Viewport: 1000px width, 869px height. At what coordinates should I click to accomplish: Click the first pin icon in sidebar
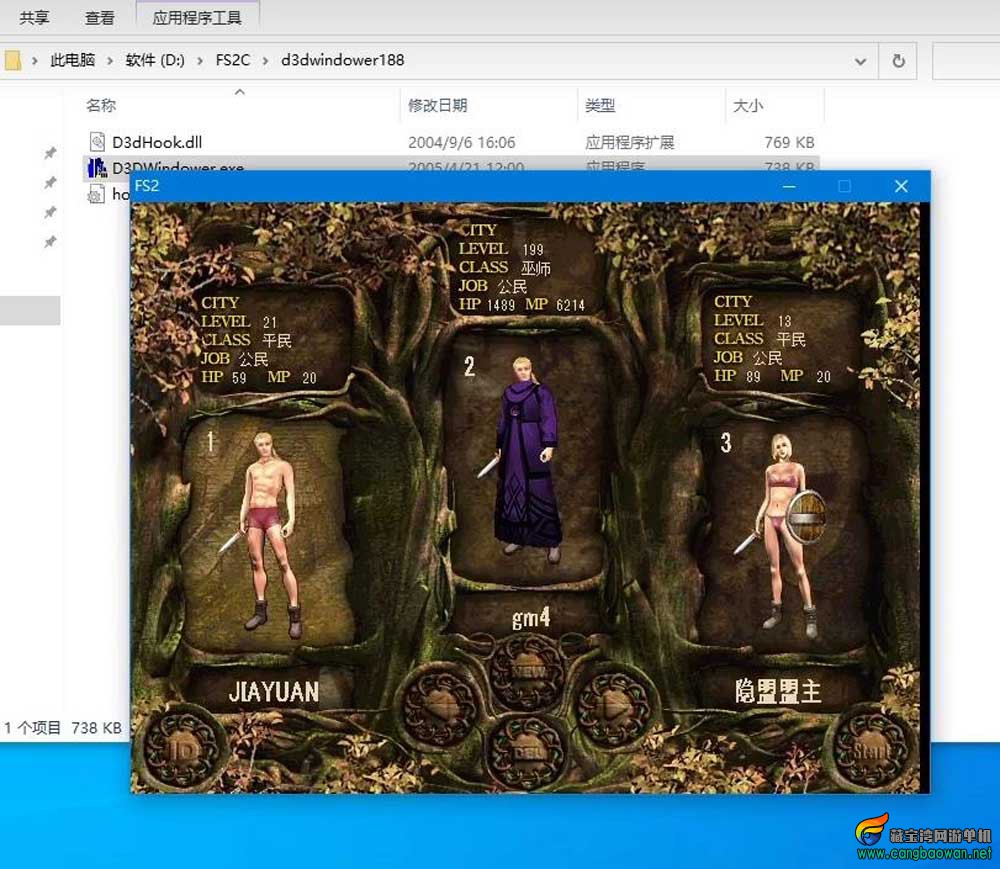(x=50, y=153)
